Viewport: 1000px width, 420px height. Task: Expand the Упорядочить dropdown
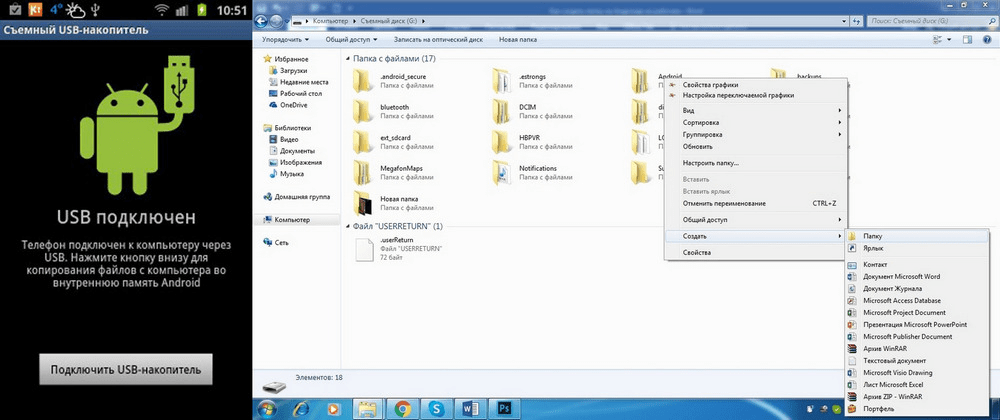pyautogui.click(x=284, y=40)
